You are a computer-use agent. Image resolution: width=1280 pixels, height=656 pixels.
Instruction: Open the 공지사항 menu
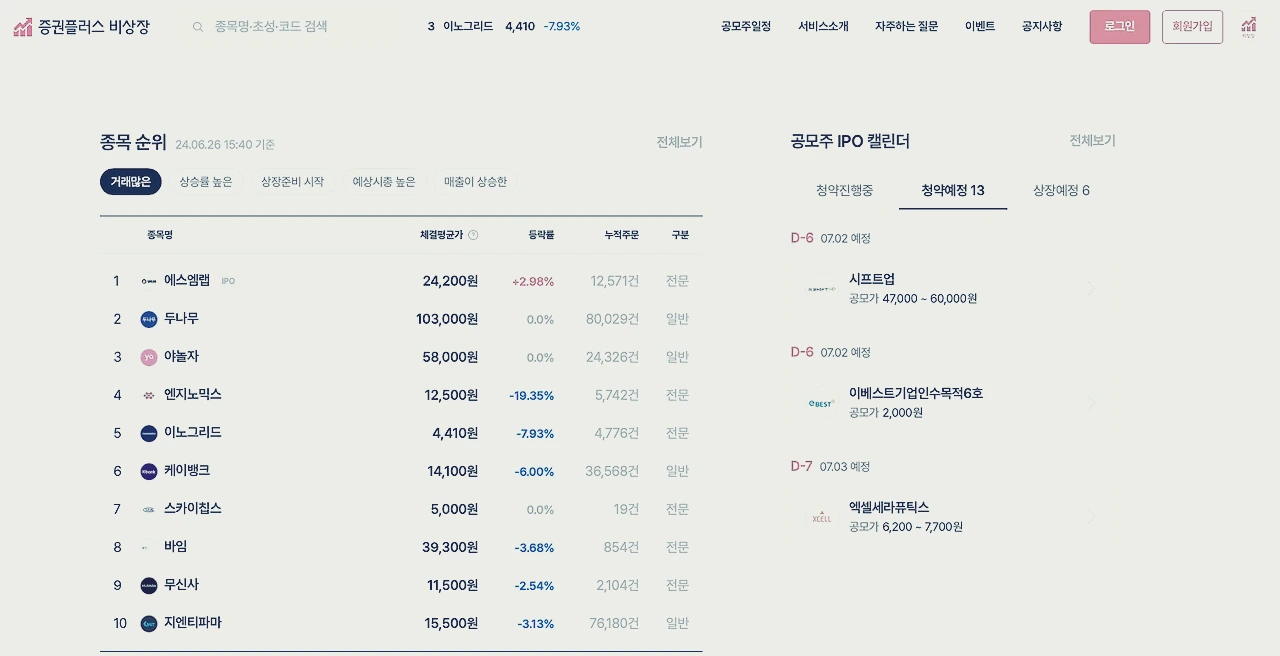click(1042, 27)
